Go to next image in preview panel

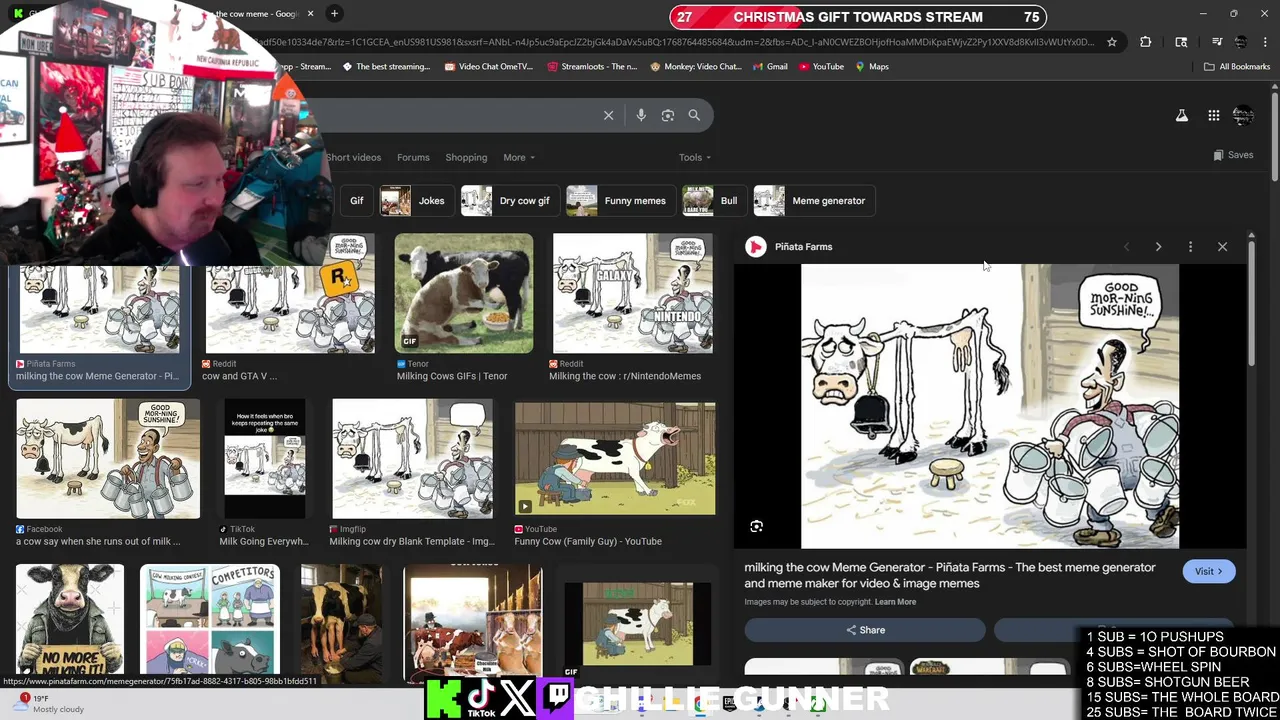(1158, 246)
